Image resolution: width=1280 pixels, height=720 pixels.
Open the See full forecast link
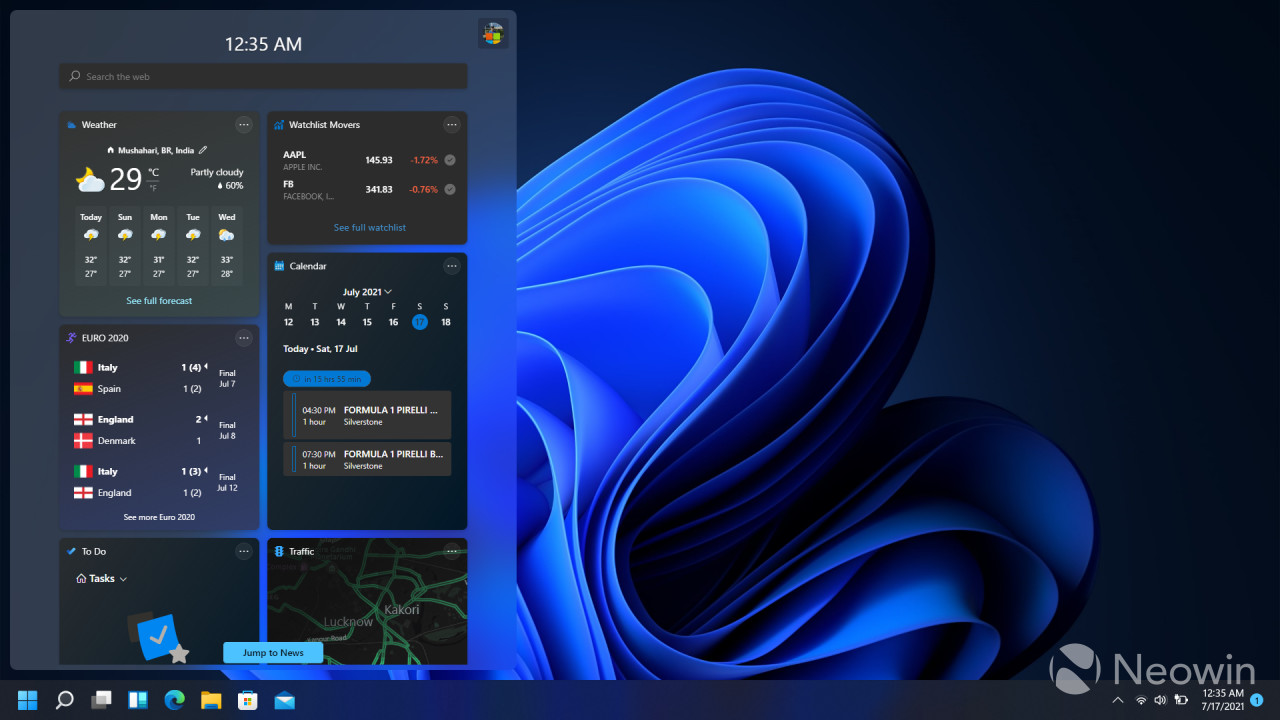[159, 301]
